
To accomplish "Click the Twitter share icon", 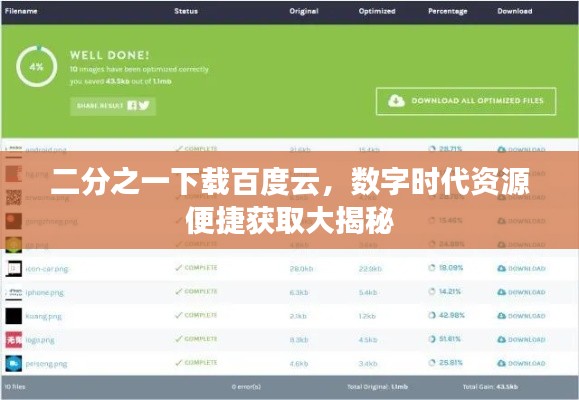I will click(144, 106).
